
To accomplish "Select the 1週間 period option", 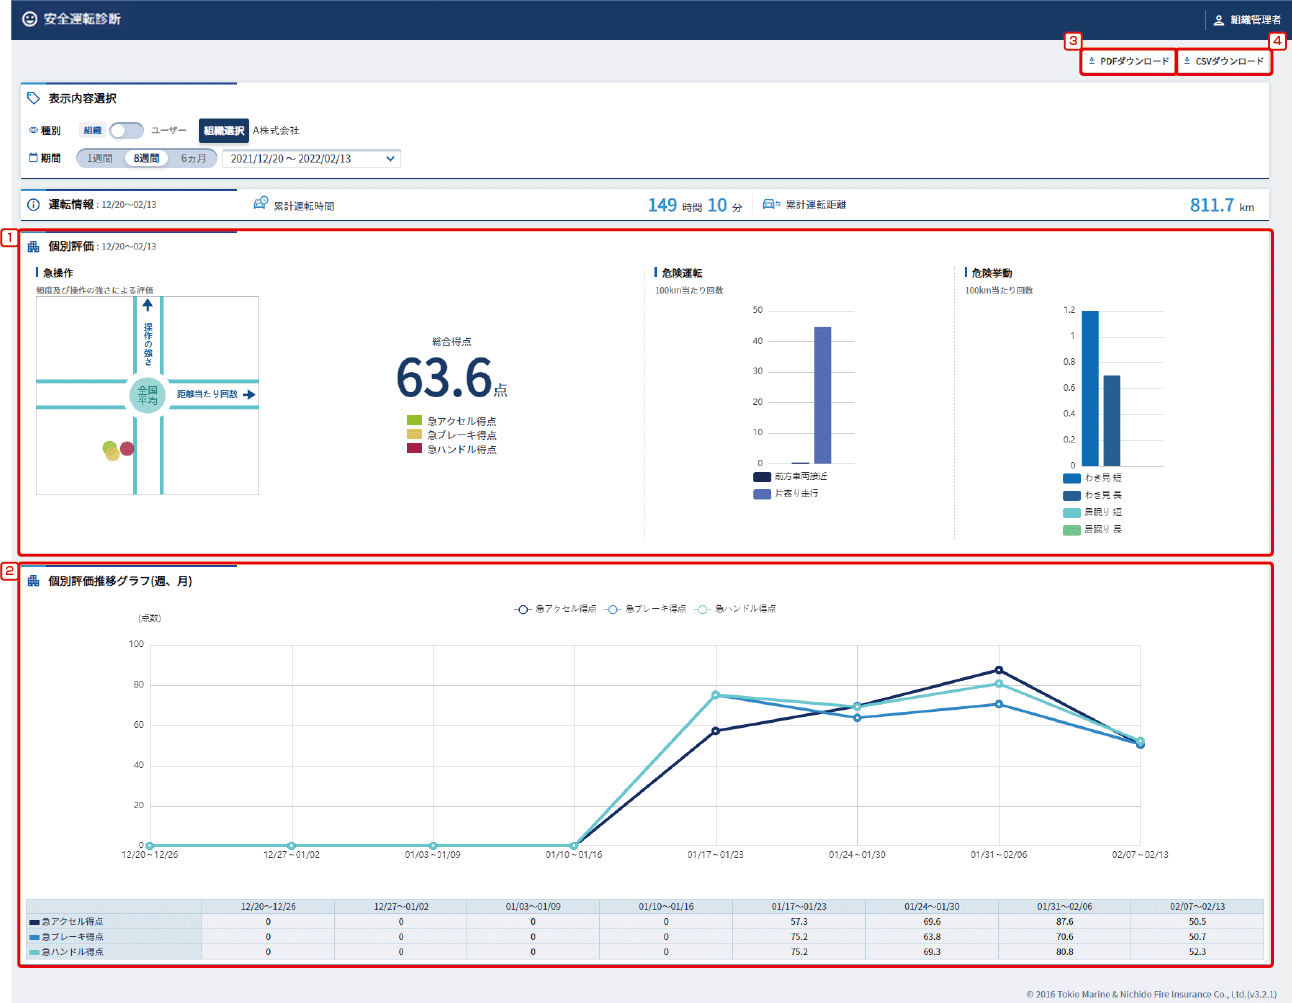I will pos(99,158).
